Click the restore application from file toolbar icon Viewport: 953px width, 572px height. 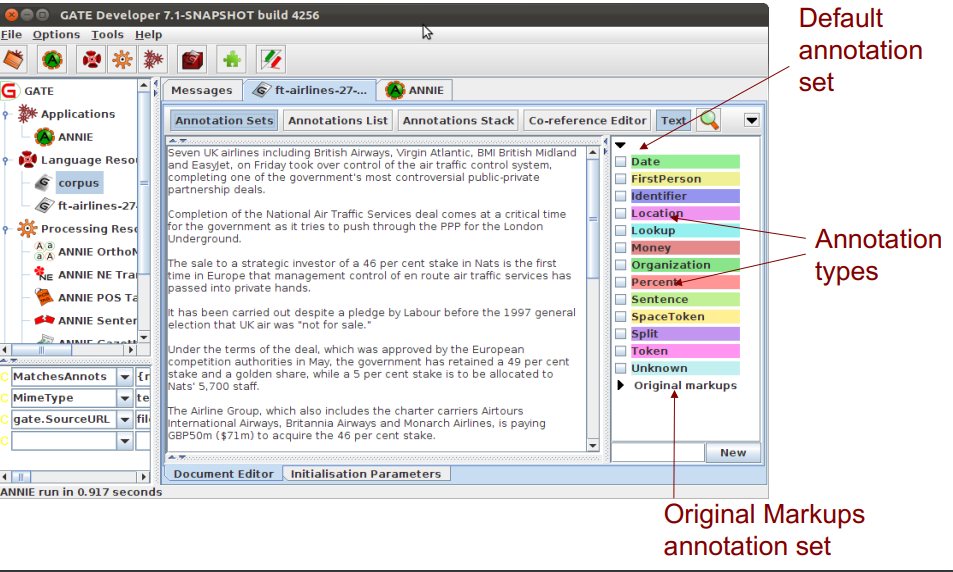coord(13,60)
